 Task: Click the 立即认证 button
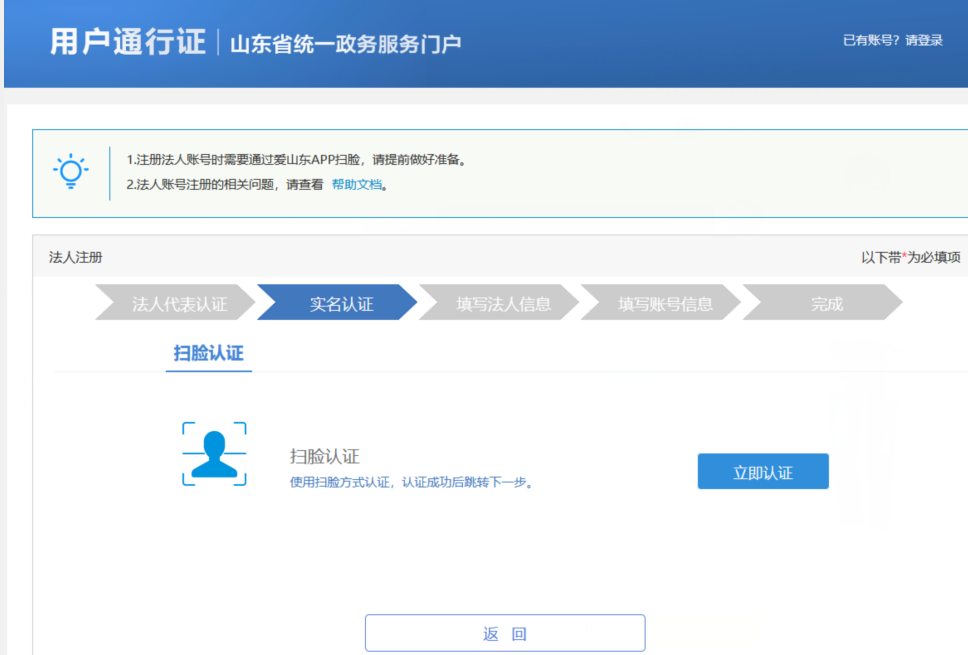click(x=763, y=470)
